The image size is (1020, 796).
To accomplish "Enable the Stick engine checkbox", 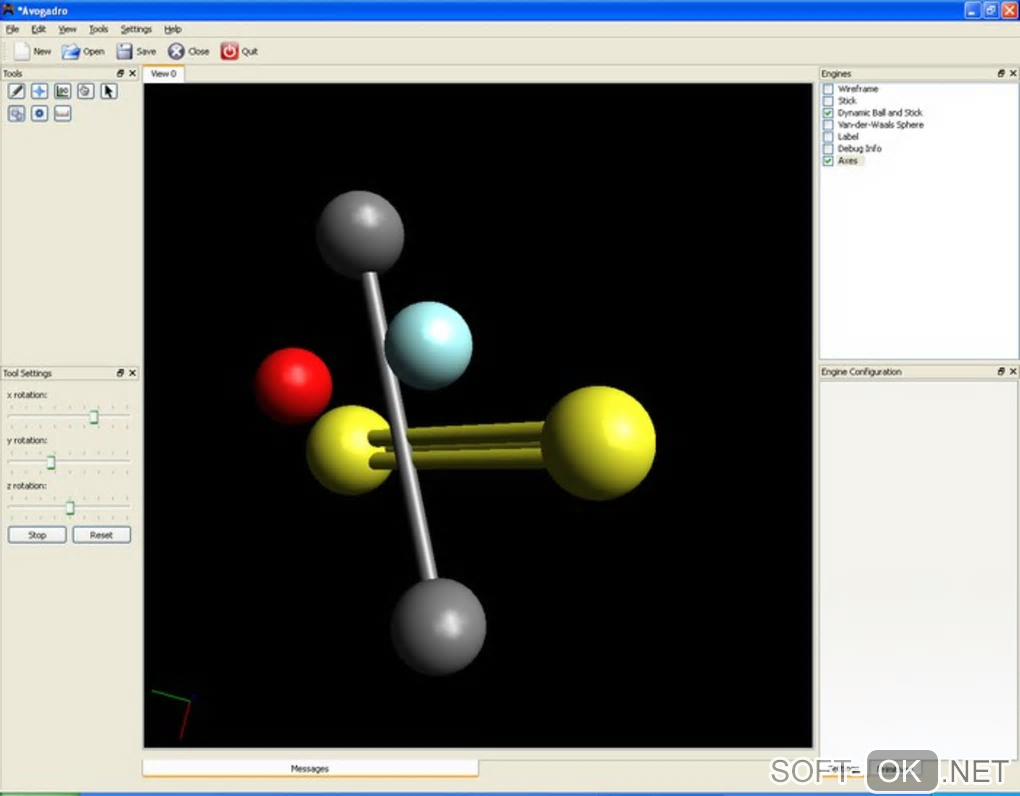I will tap(828, 101).
